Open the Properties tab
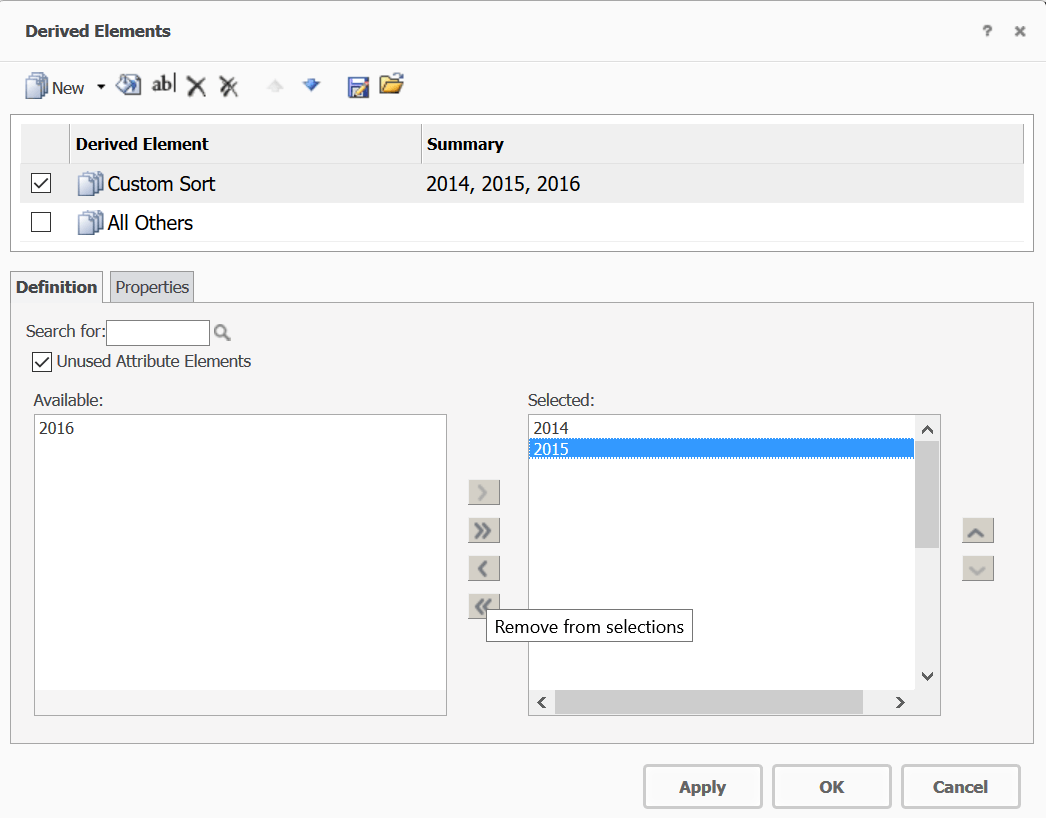Viewport: 1046px width, 818px height. click(x=152, y=287)
